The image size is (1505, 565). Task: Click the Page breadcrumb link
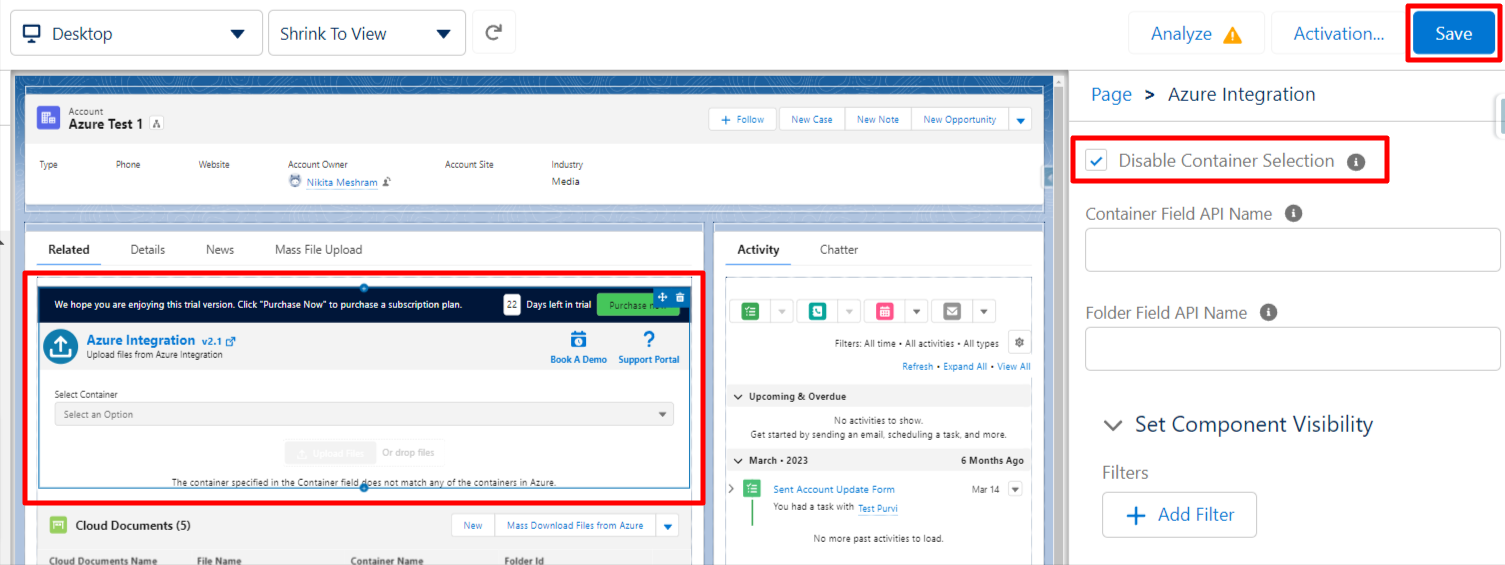click(x=1111, y=94)
